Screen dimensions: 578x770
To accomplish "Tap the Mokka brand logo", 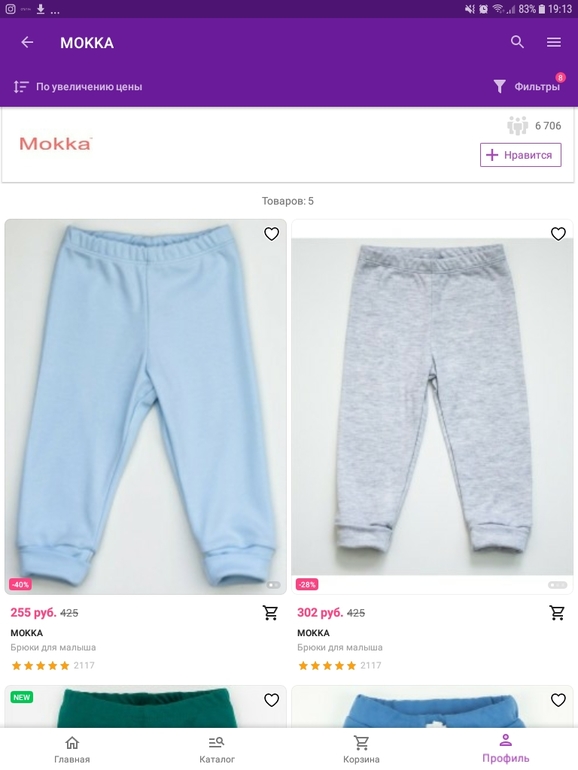I will (x=55, y=144).
